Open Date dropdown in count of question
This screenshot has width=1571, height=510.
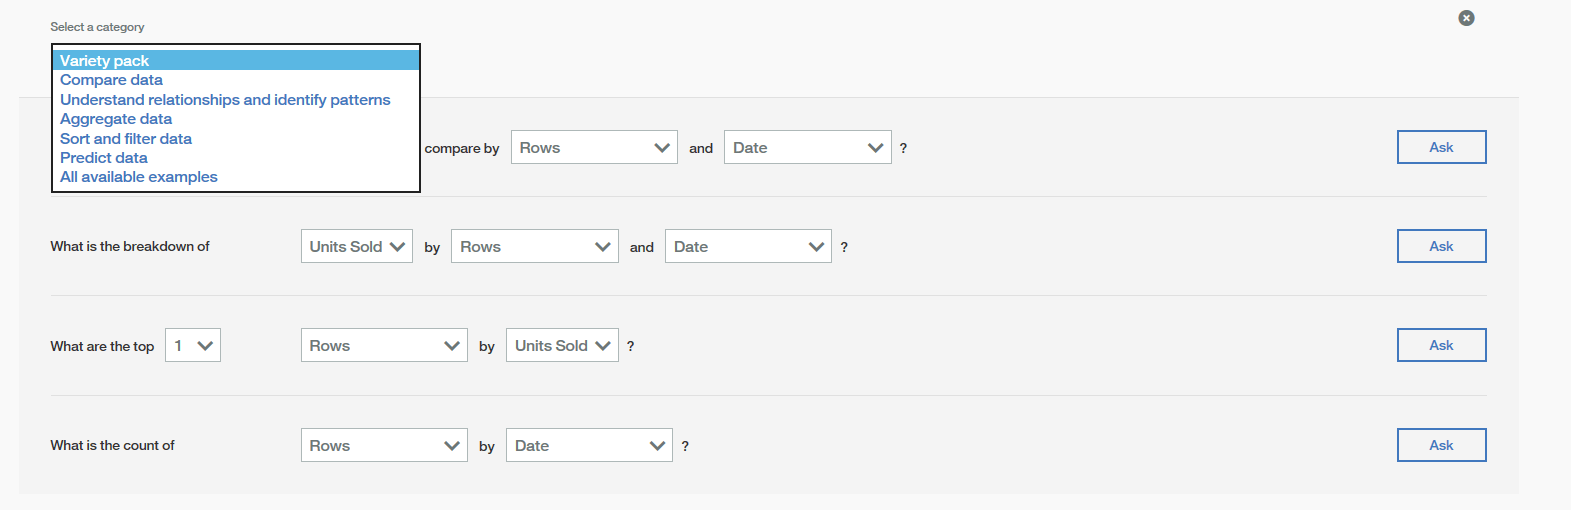coord(589,445)
